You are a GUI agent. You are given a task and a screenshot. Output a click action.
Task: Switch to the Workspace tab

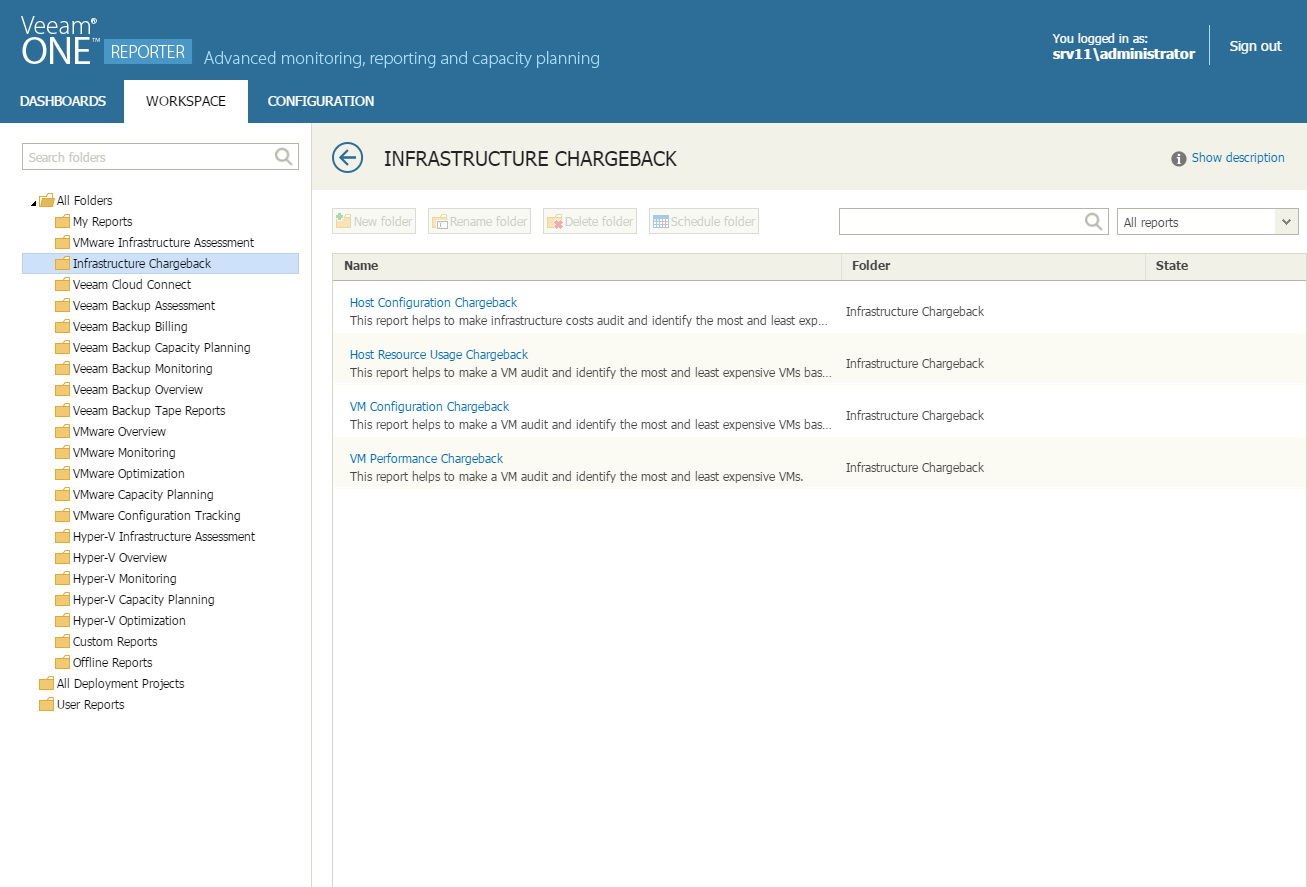coord(186,101)
